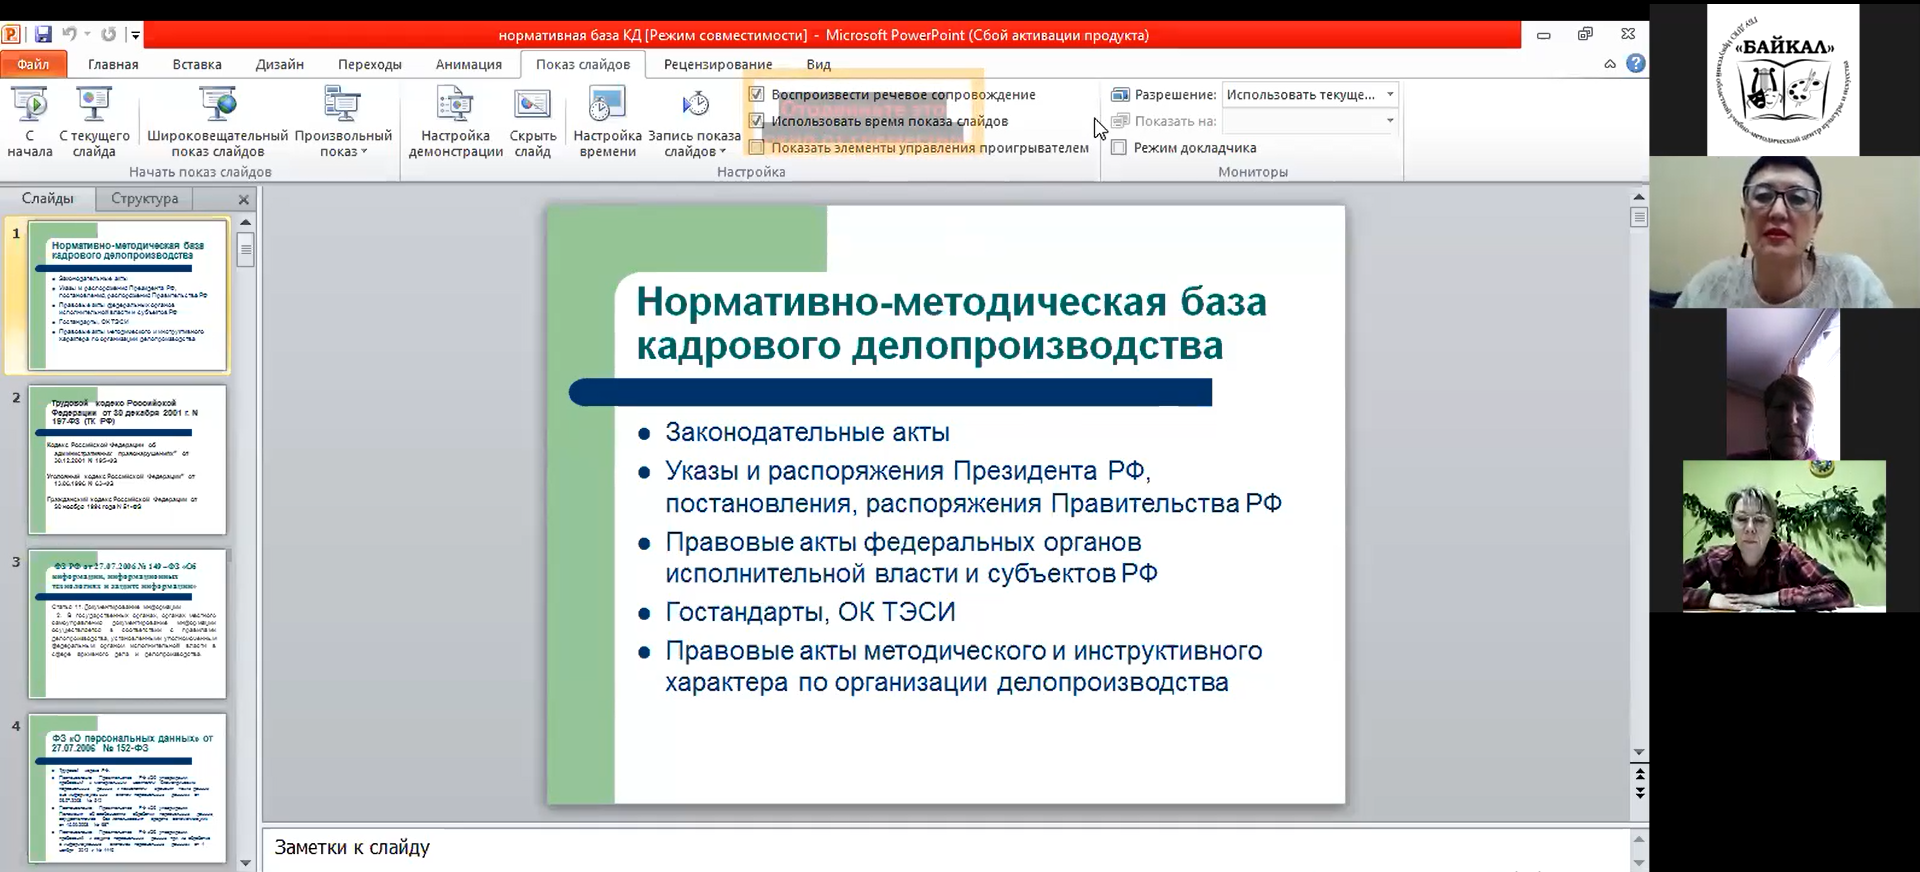This screenshot has height=872, width=1920.
Task: Toggle Использовать время показа слайдов checkbox
Action: (x=757, y=121)
